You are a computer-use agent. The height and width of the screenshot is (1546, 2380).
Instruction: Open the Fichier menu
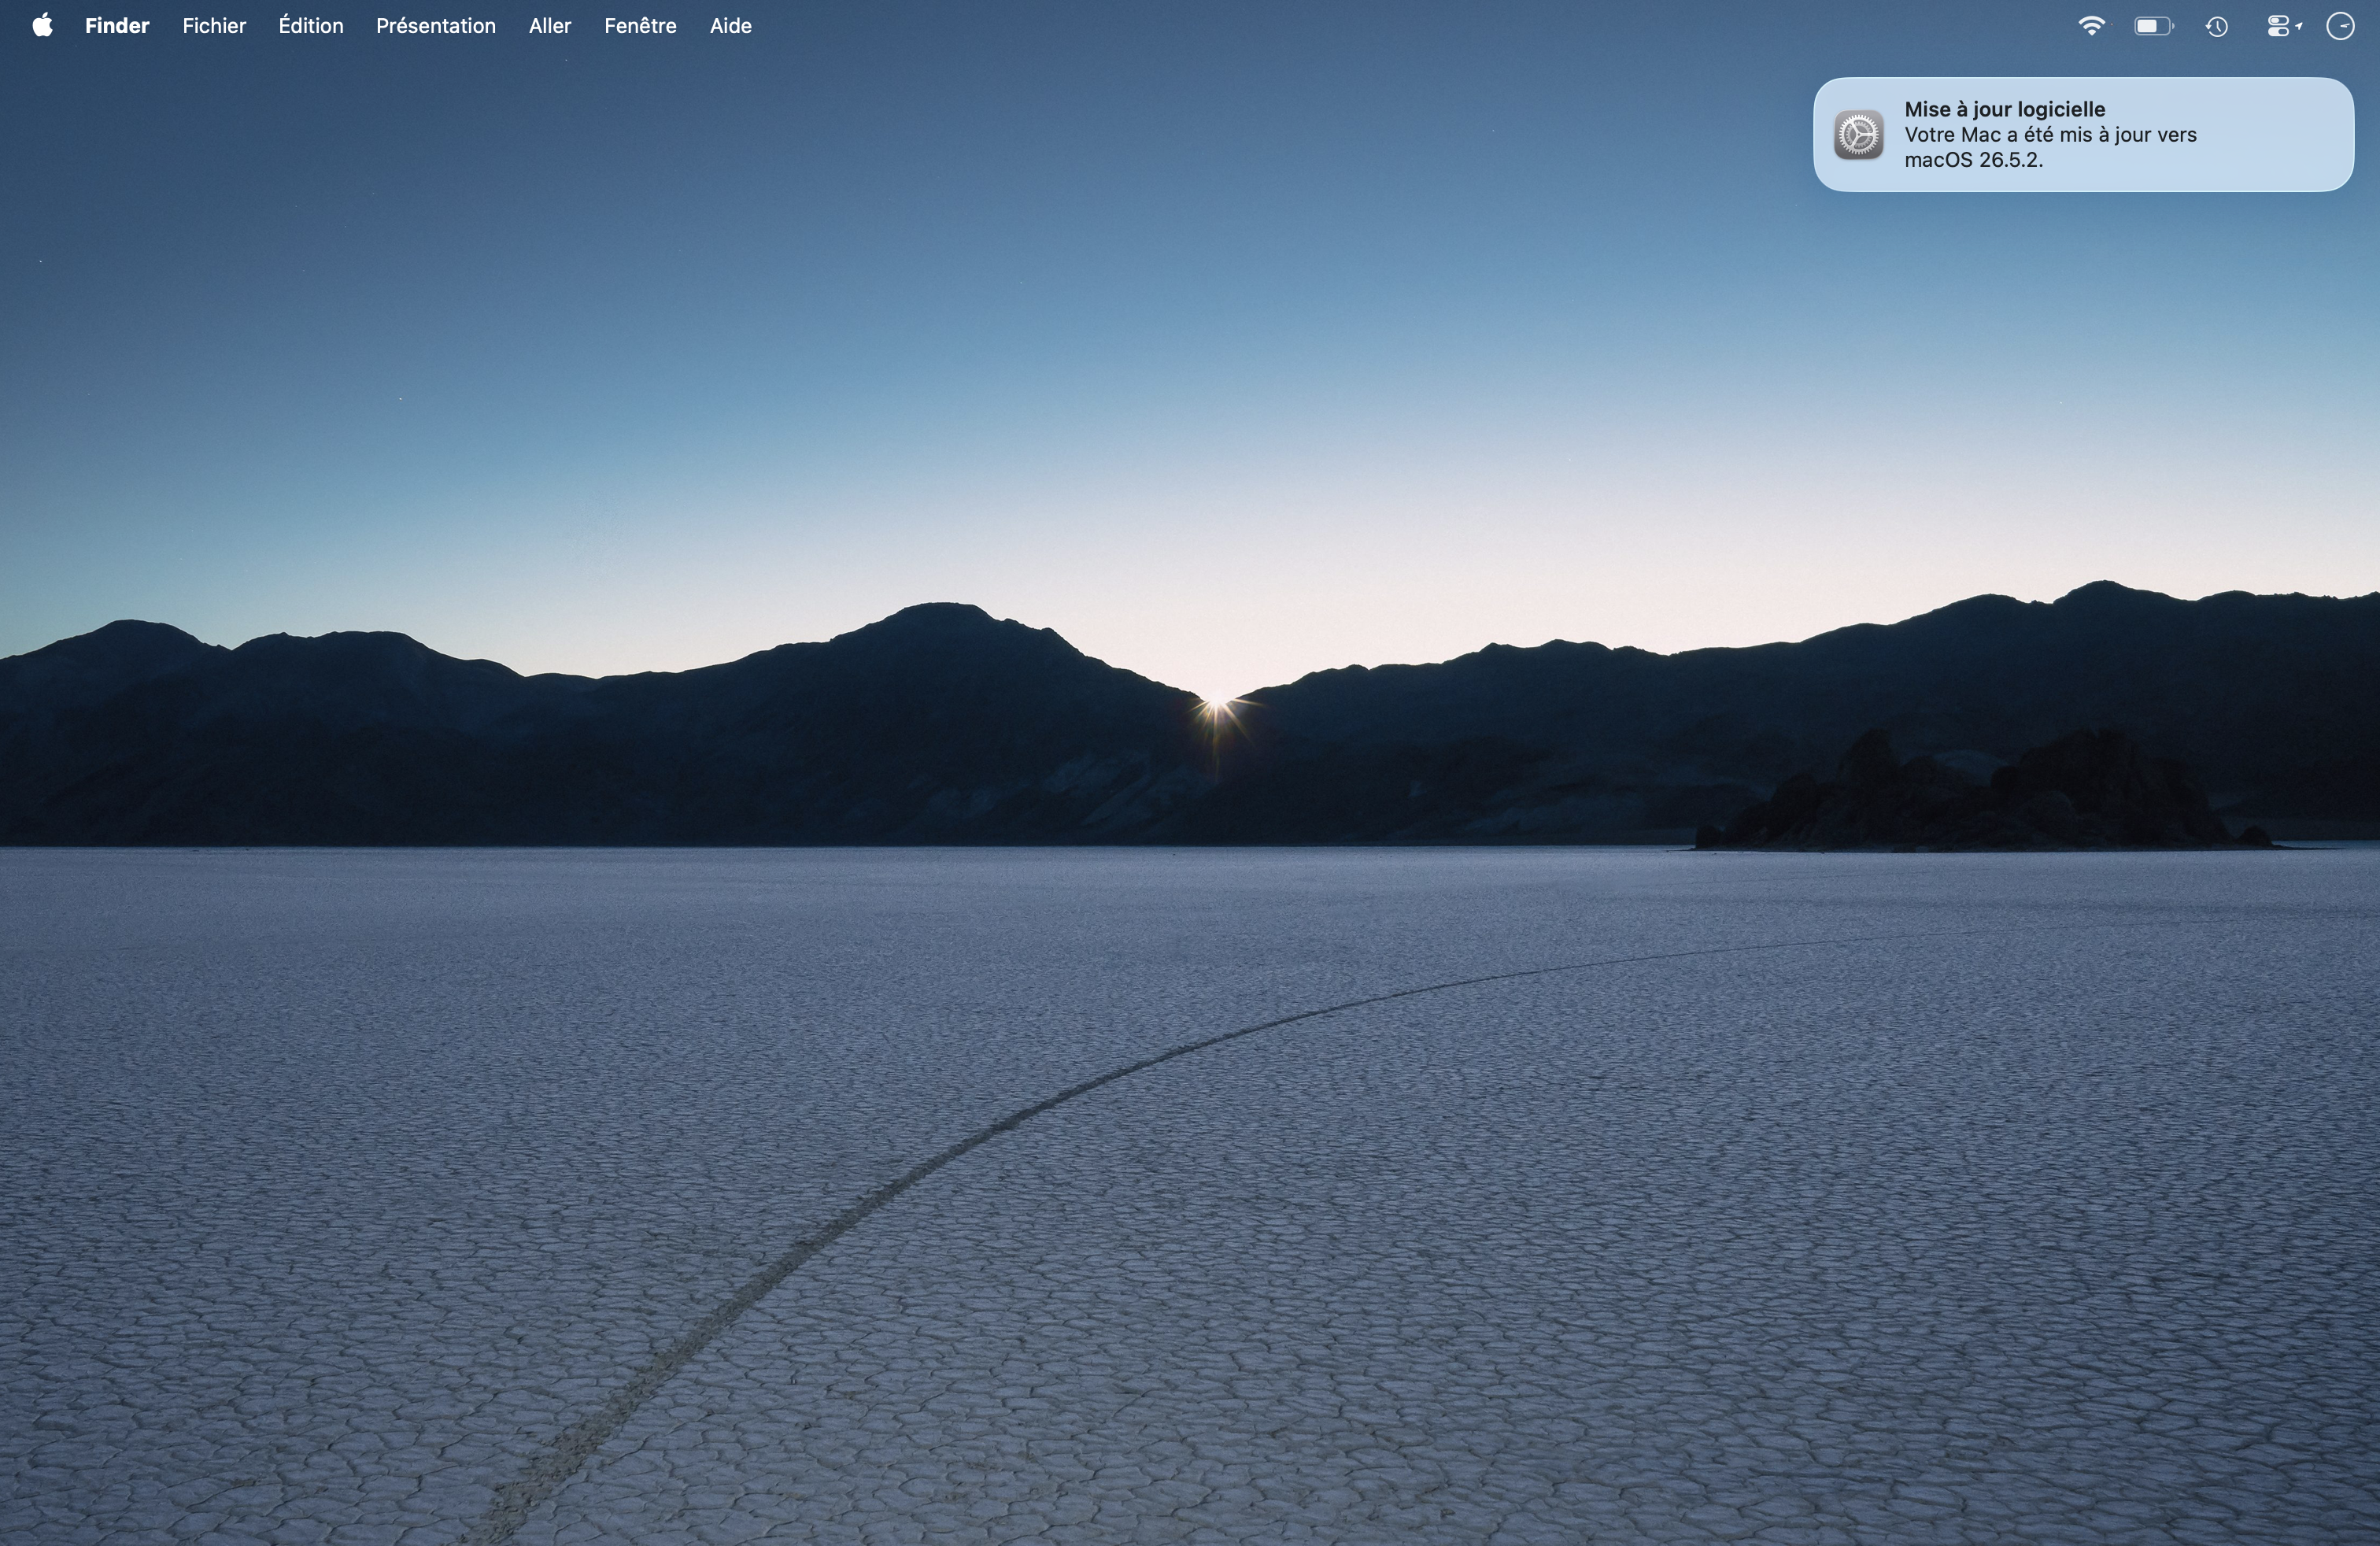pyautogui.click(x=214, y=26)
